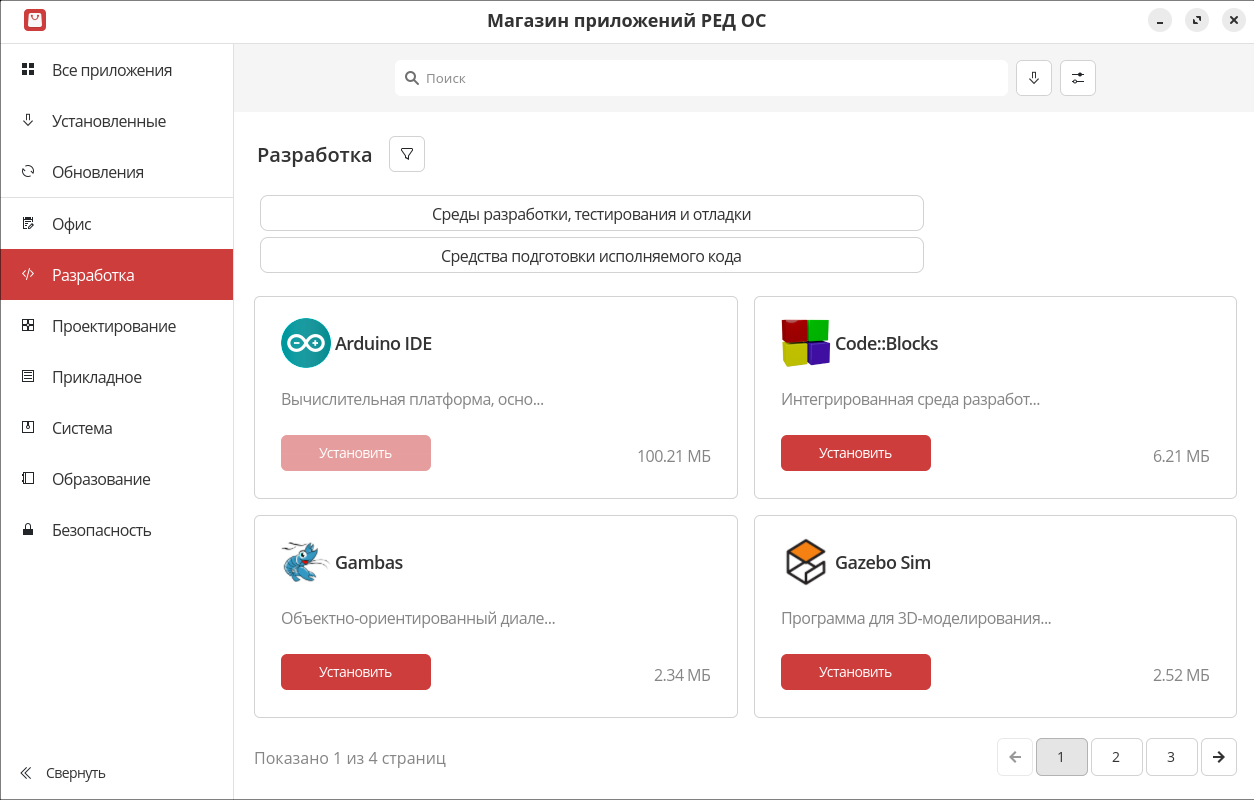Go to page 2 of results
This screenshot has height=800, width=1254.
click(x=1116, y=757)
